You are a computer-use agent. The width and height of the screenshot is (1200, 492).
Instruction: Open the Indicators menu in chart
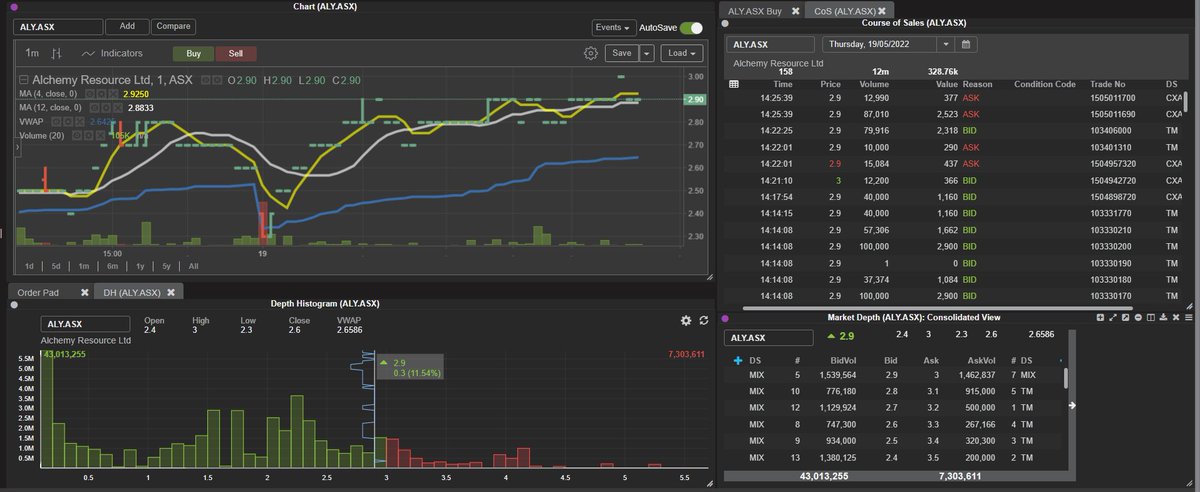(112, 53)
